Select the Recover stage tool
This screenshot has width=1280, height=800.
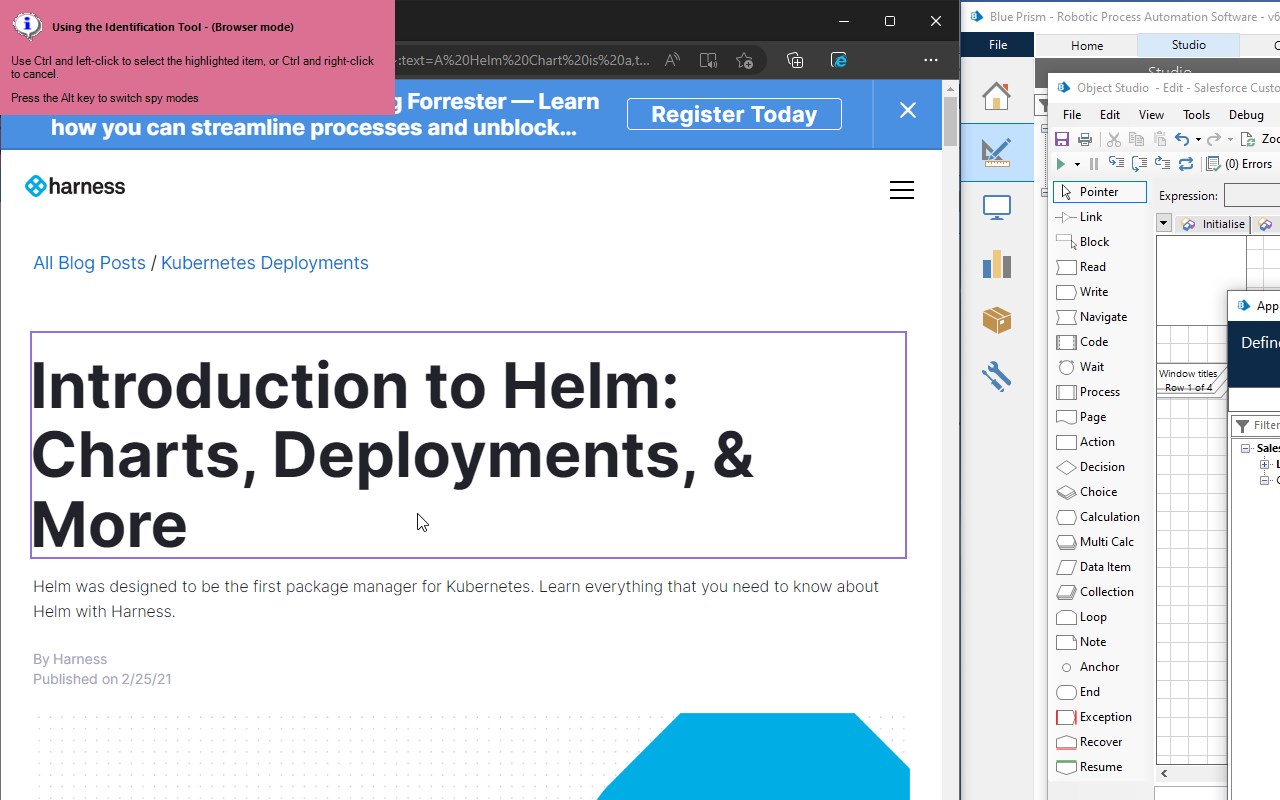1090,742
